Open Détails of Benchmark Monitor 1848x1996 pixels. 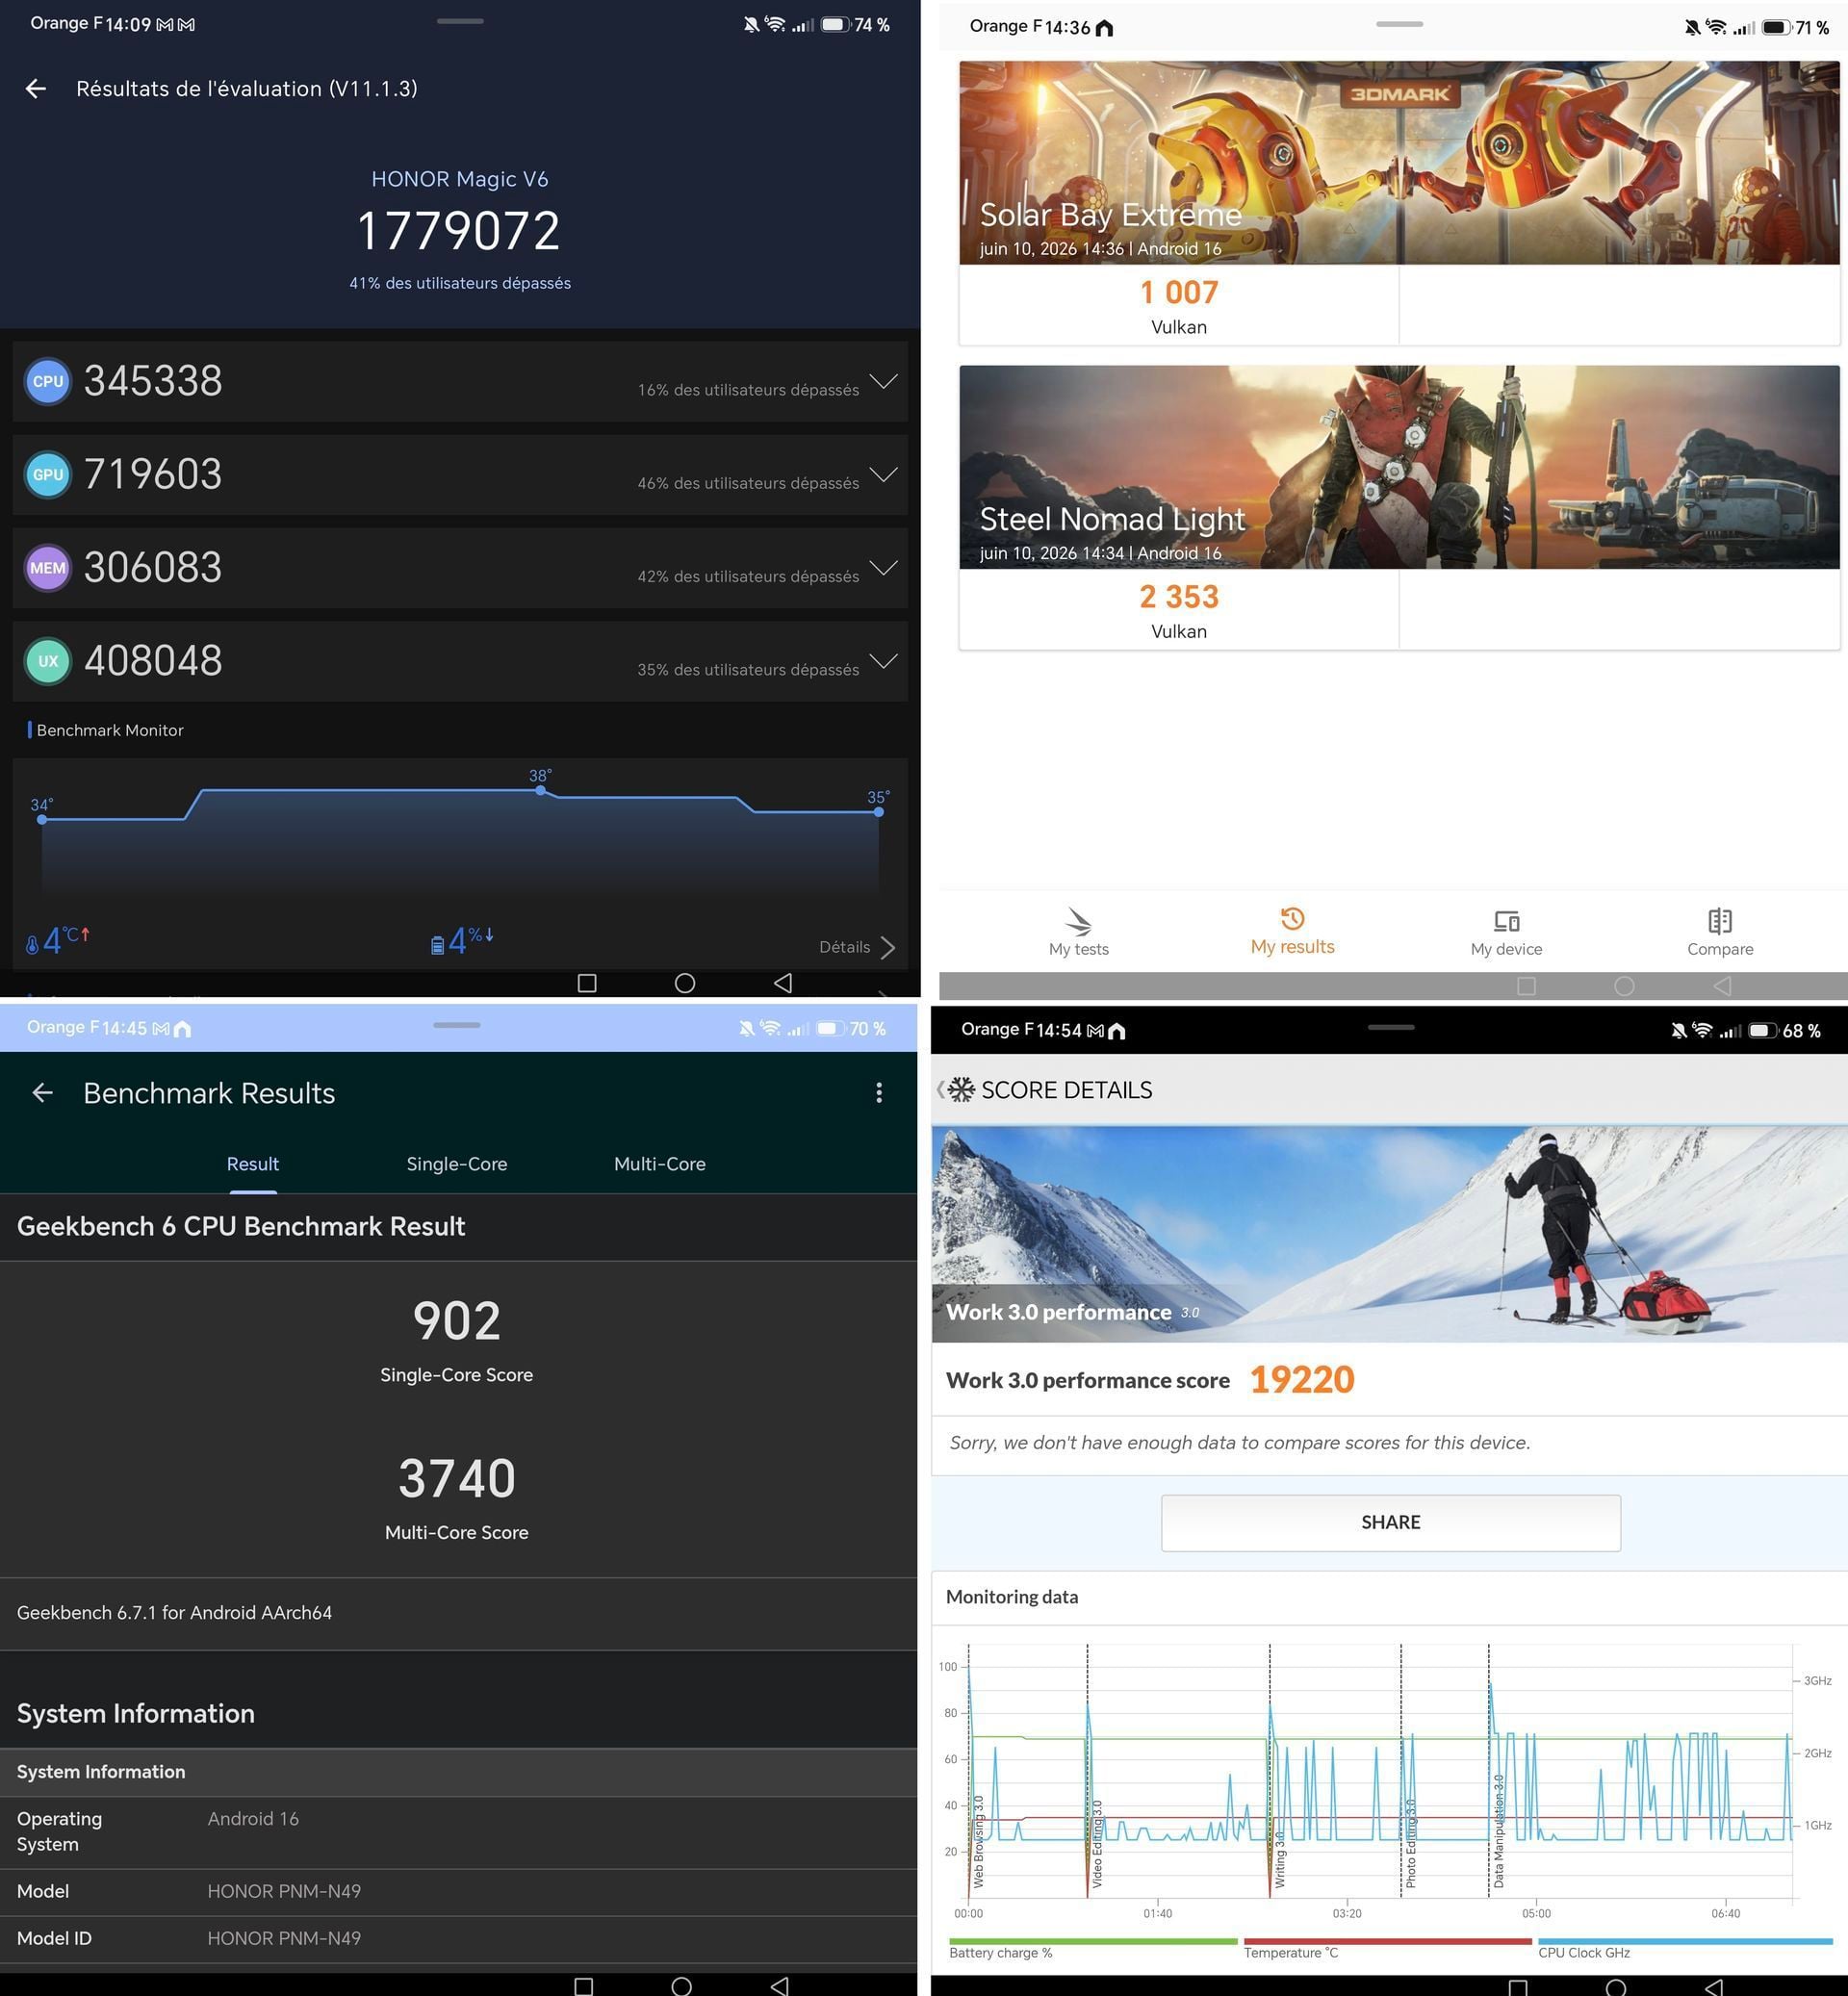point(857,947)
